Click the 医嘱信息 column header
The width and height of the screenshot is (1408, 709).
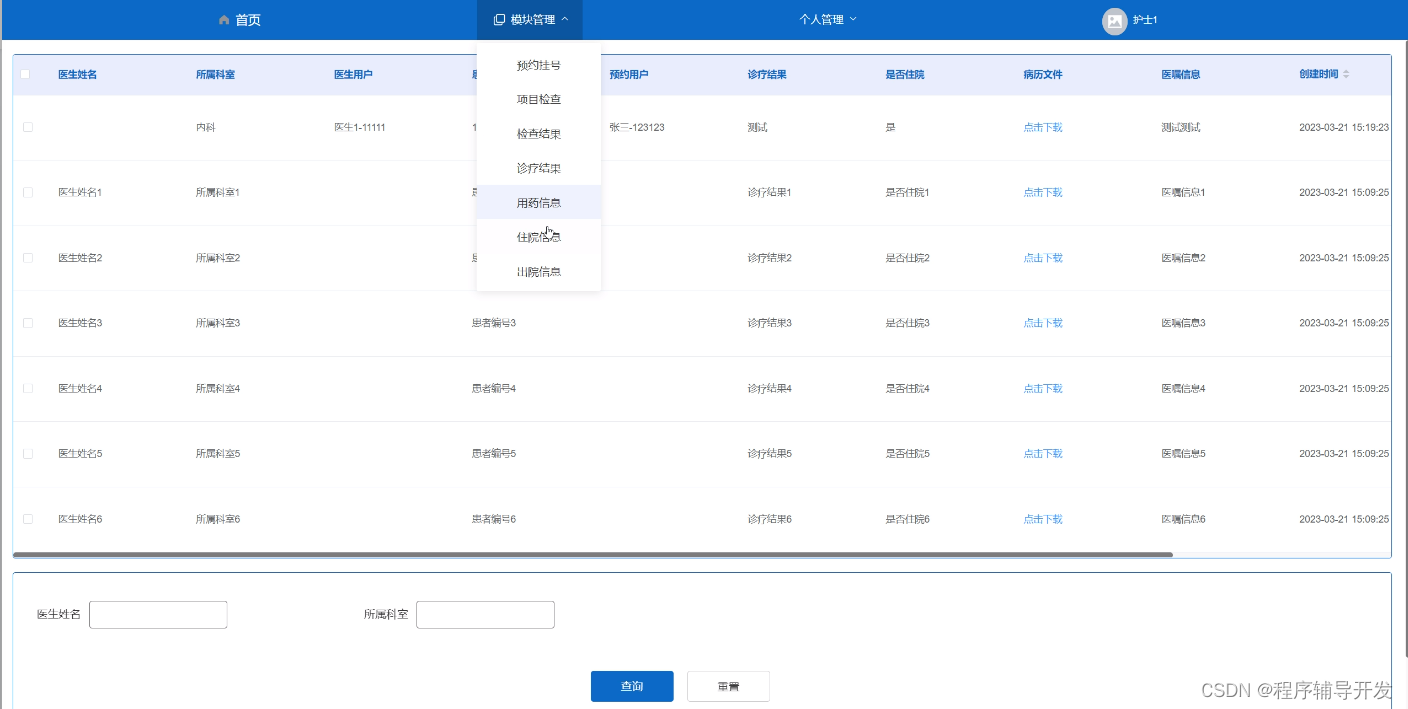pos(1181,74)
